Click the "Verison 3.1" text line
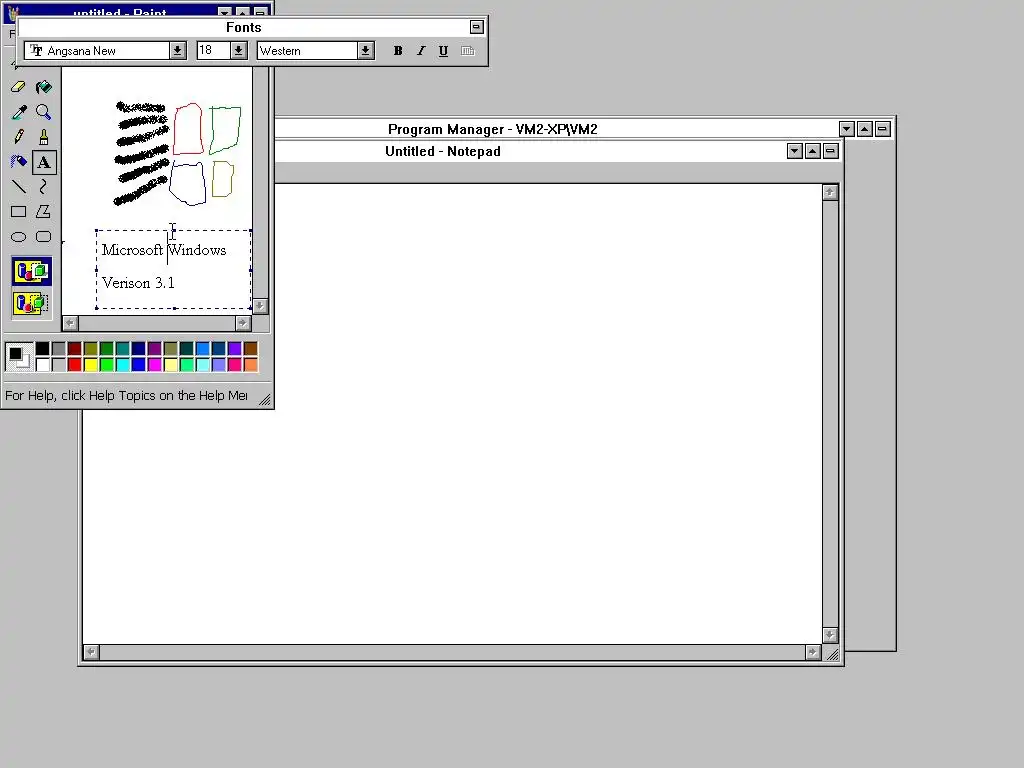The width and height of the screenshot is (1024, 768). click(x=138, y=283)
